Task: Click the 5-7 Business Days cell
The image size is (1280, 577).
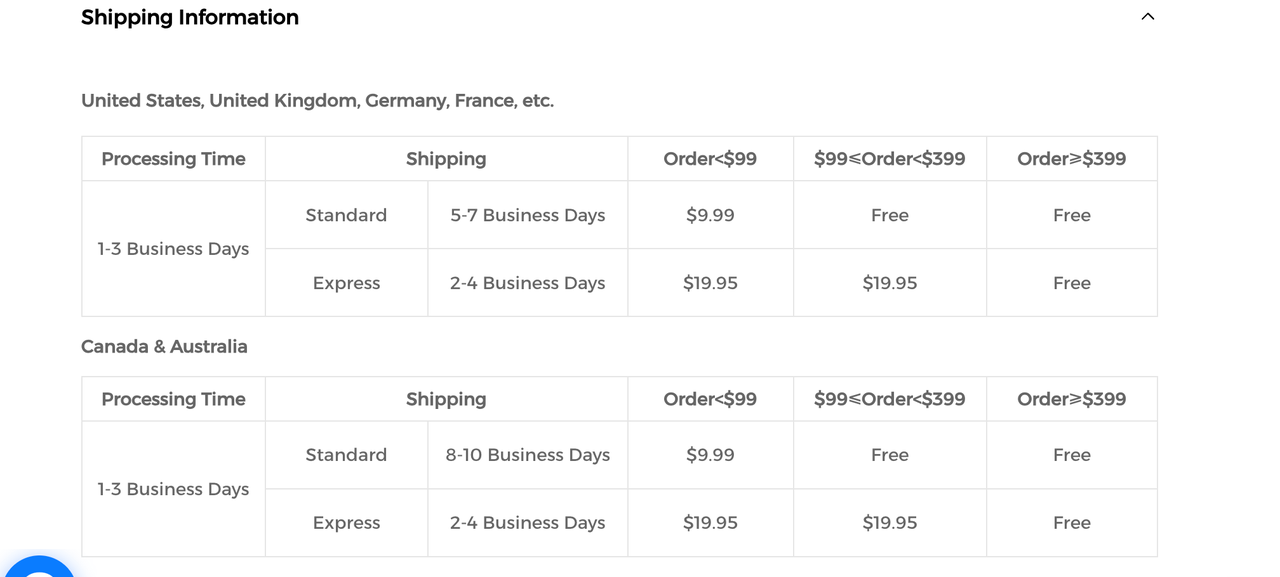Action: [x=527, y=215]
